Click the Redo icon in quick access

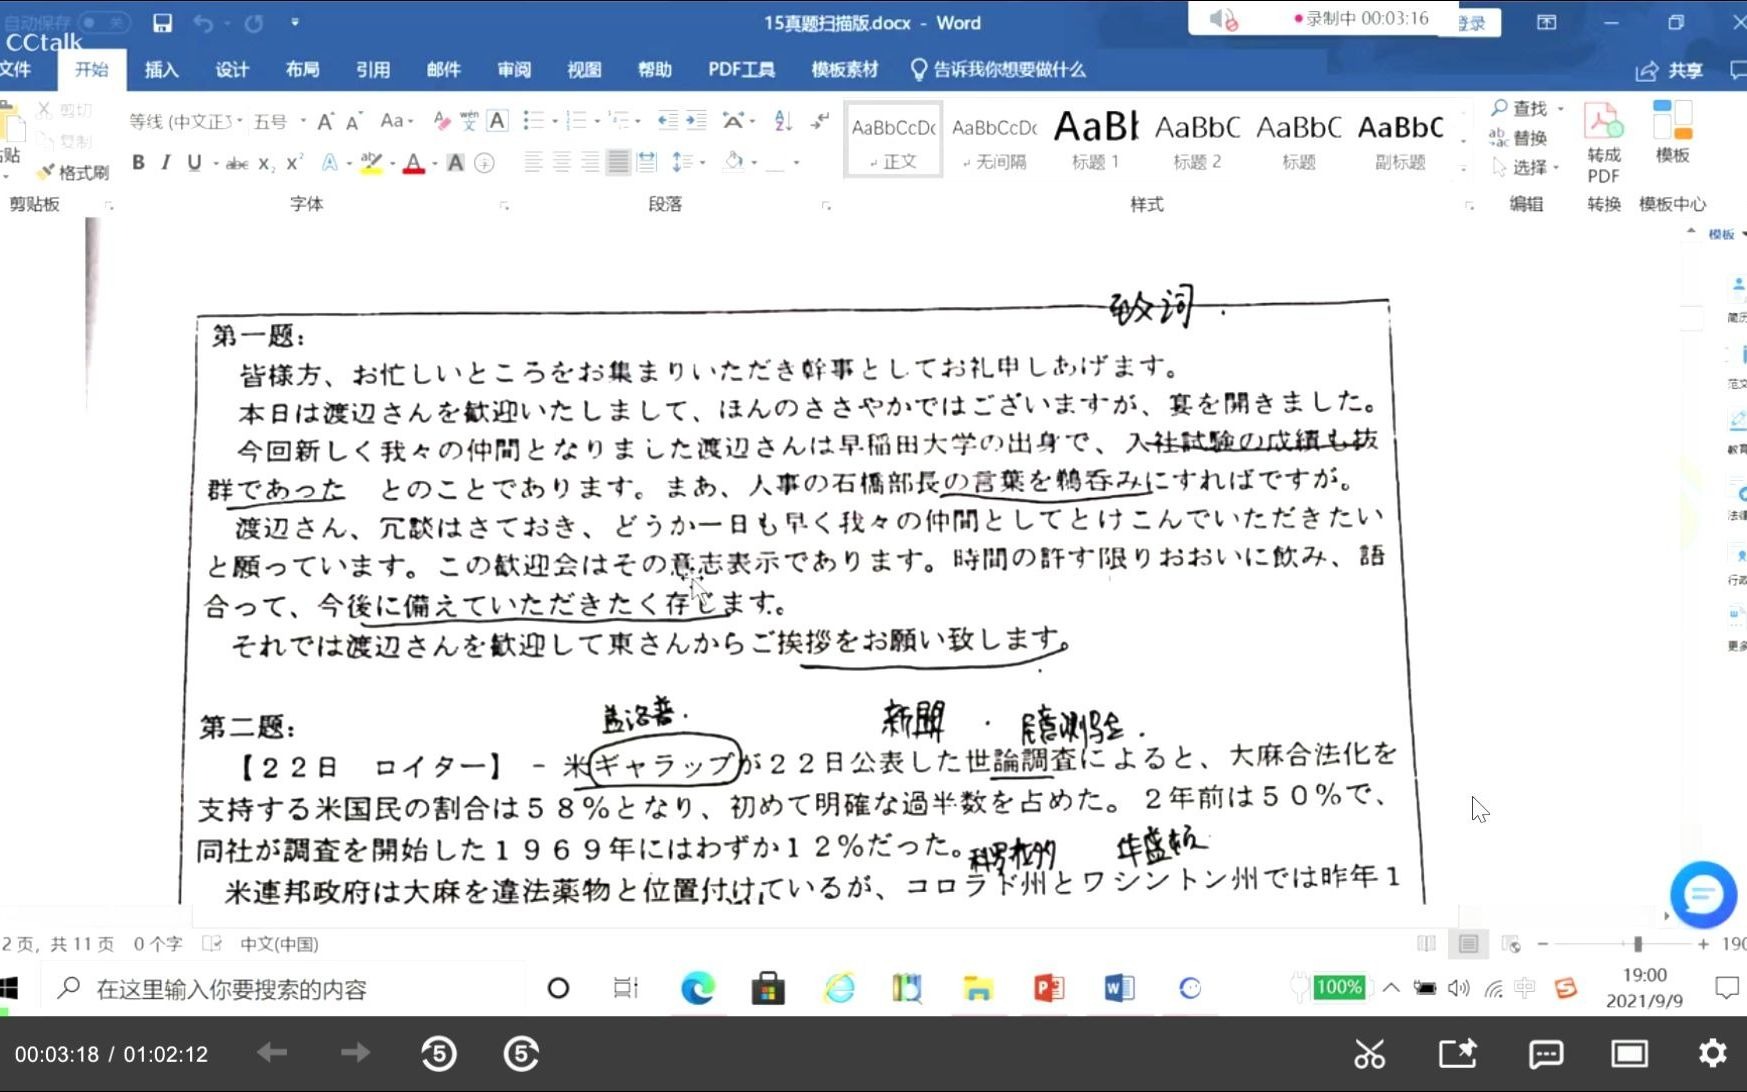click(254, 23)
